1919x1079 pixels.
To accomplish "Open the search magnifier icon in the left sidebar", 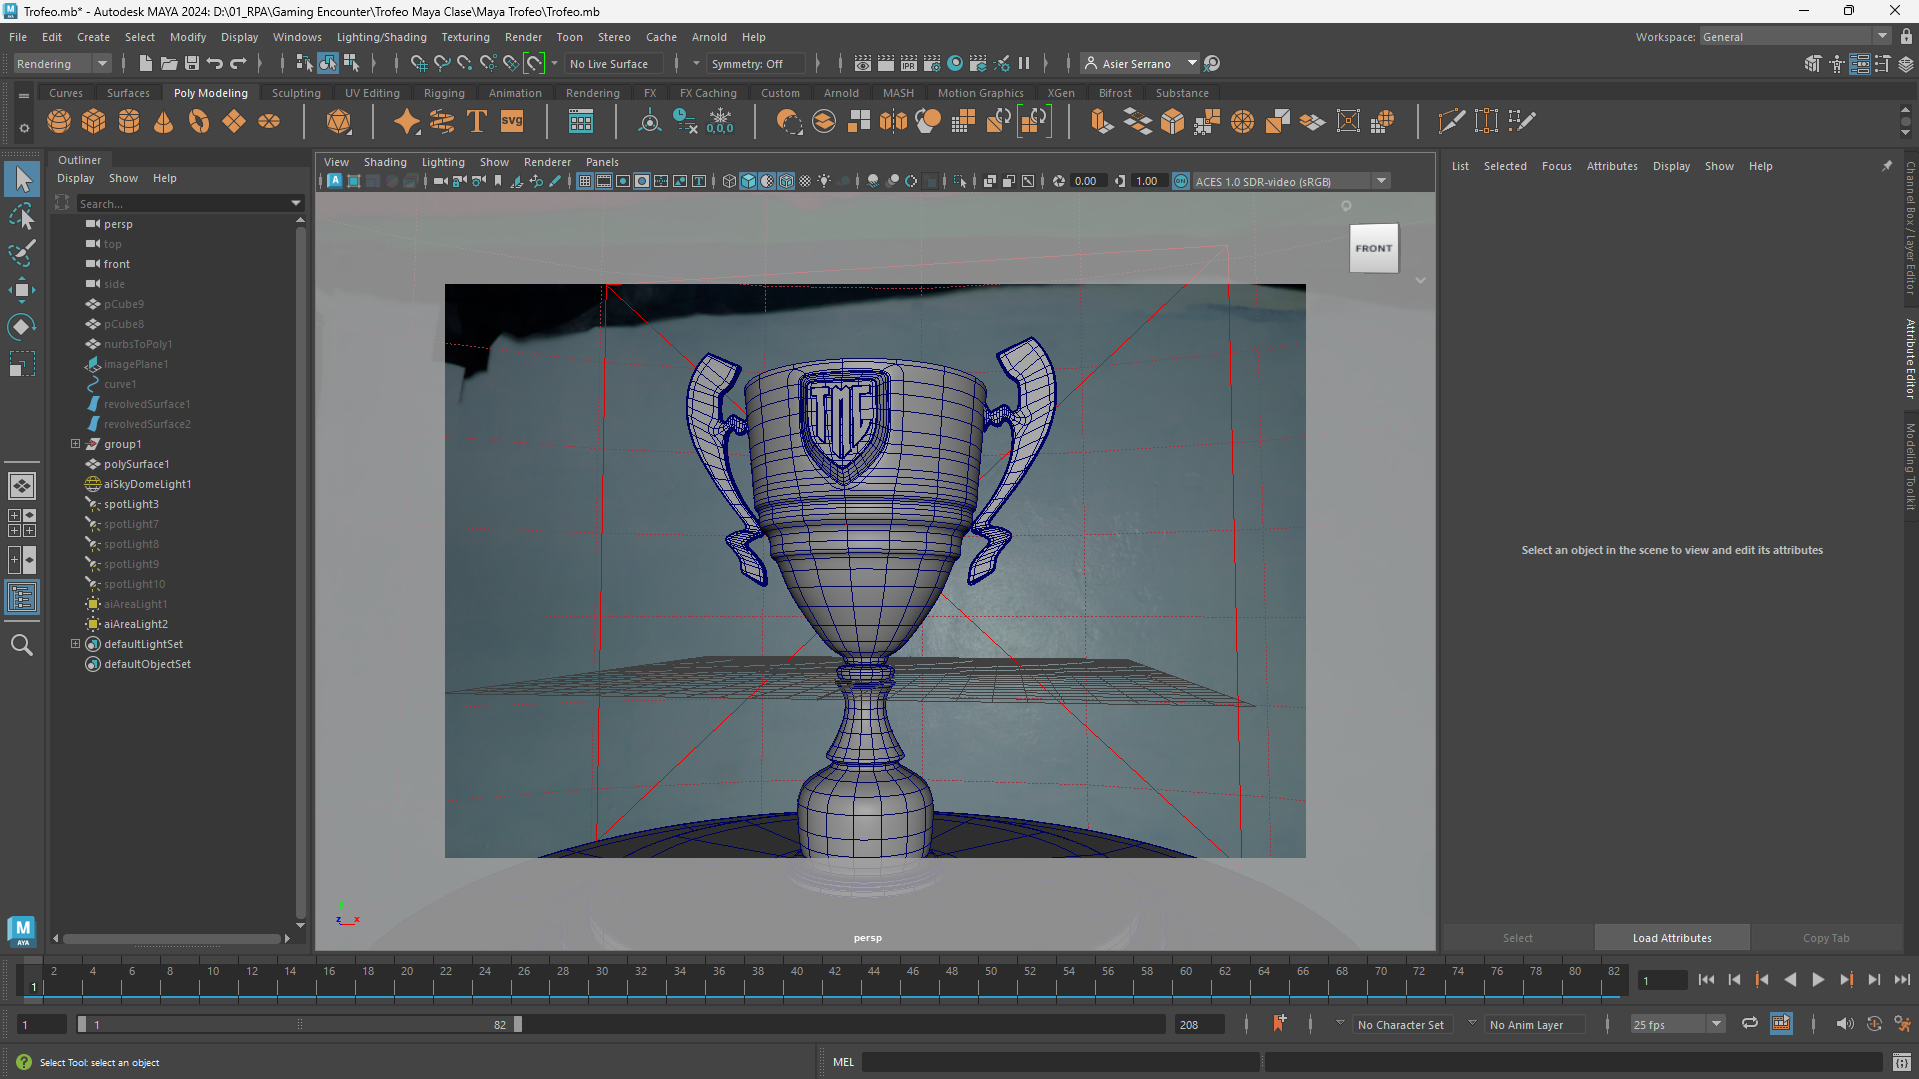I will pos(22,645).
